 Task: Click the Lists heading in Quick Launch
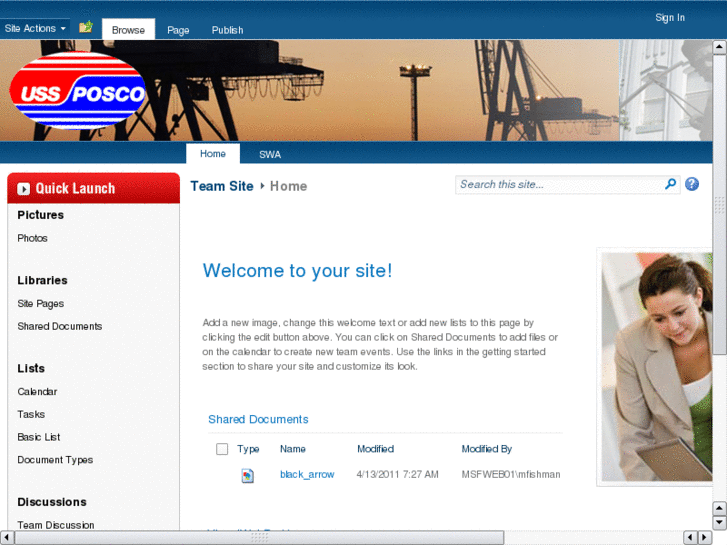[31, 368]
